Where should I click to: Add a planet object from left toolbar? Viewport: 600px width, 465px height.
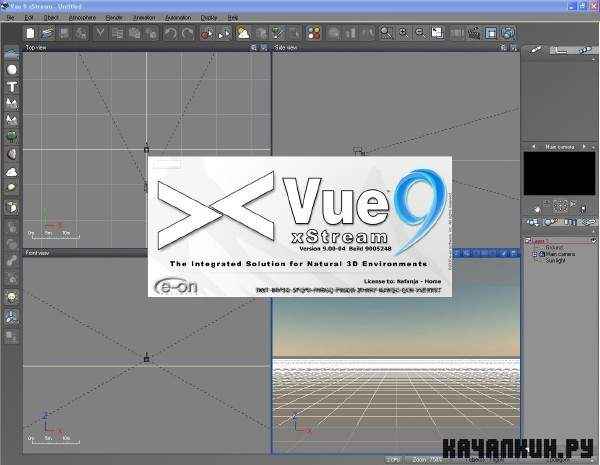[x=12, y=187]
